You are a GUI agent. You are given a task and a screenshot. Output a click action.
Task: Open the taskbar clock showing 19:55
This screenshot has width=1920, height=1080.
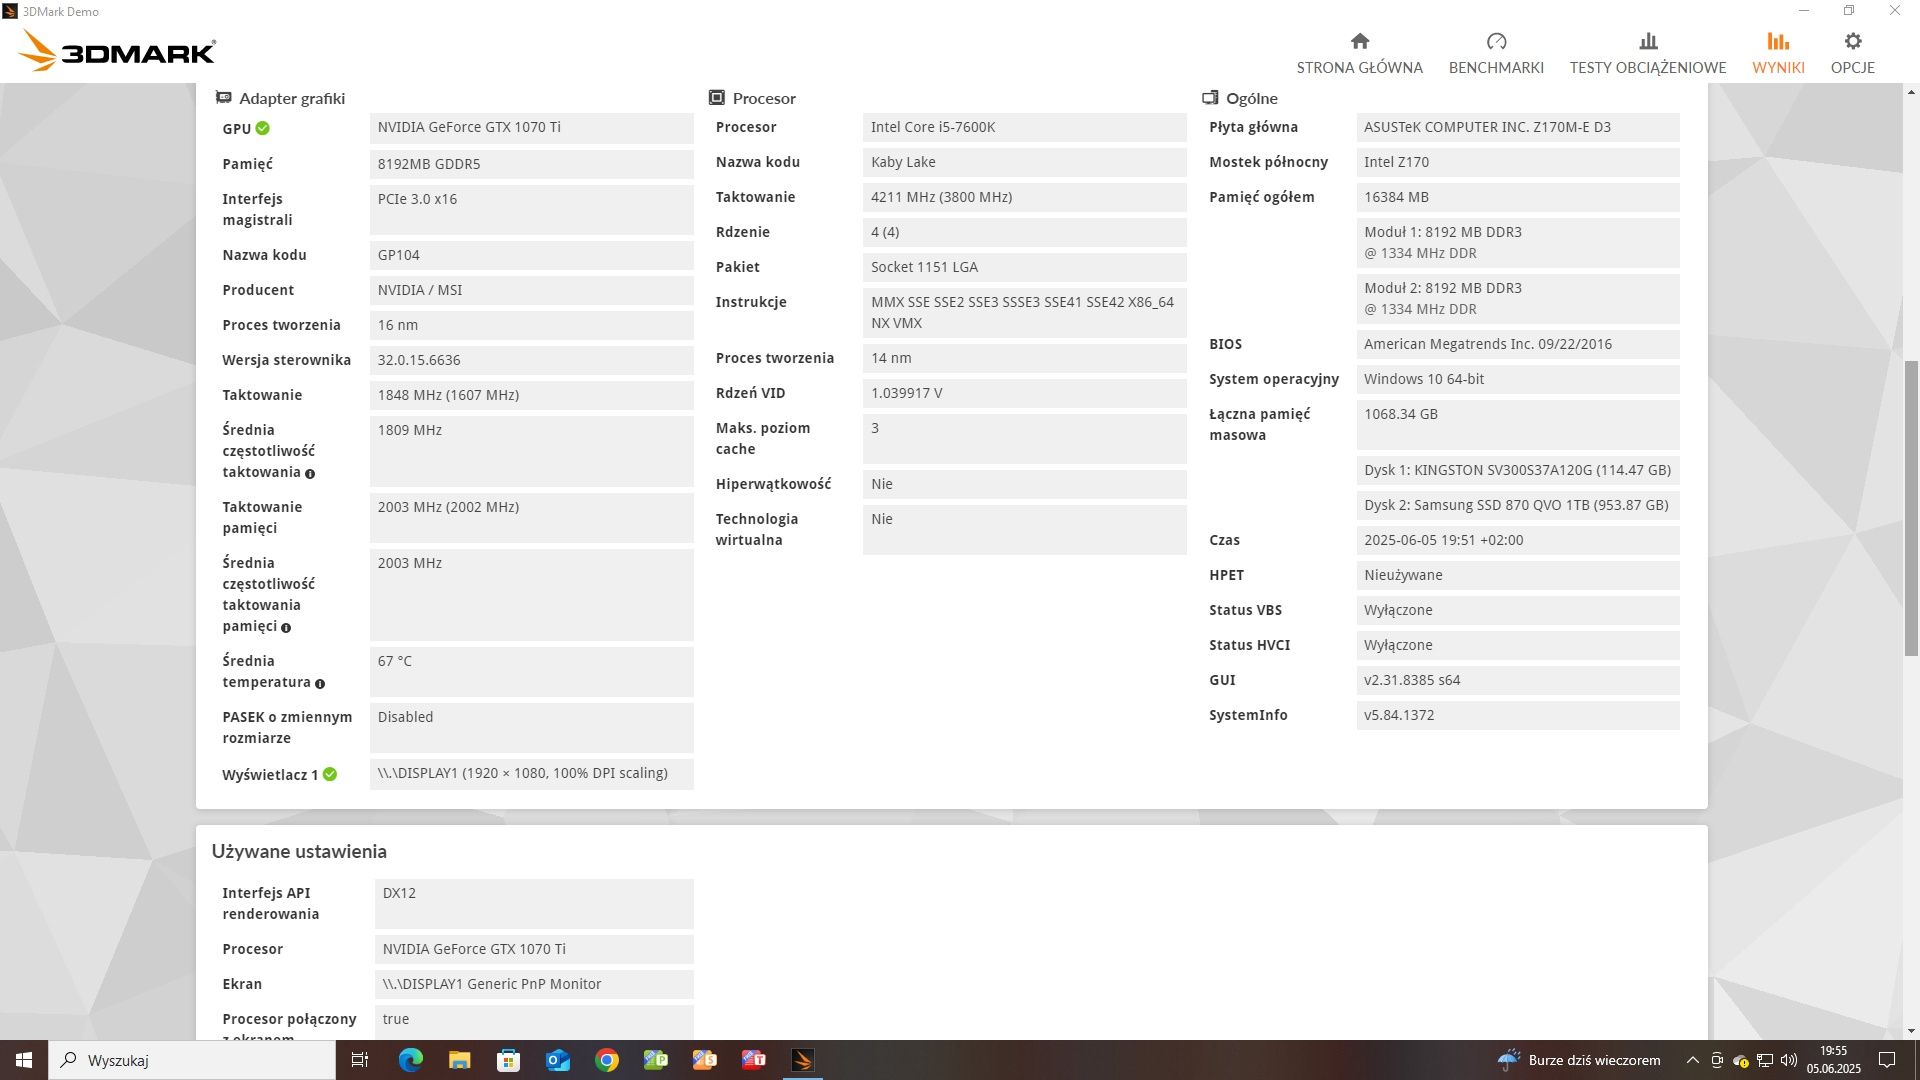tap(1834, 1060)
